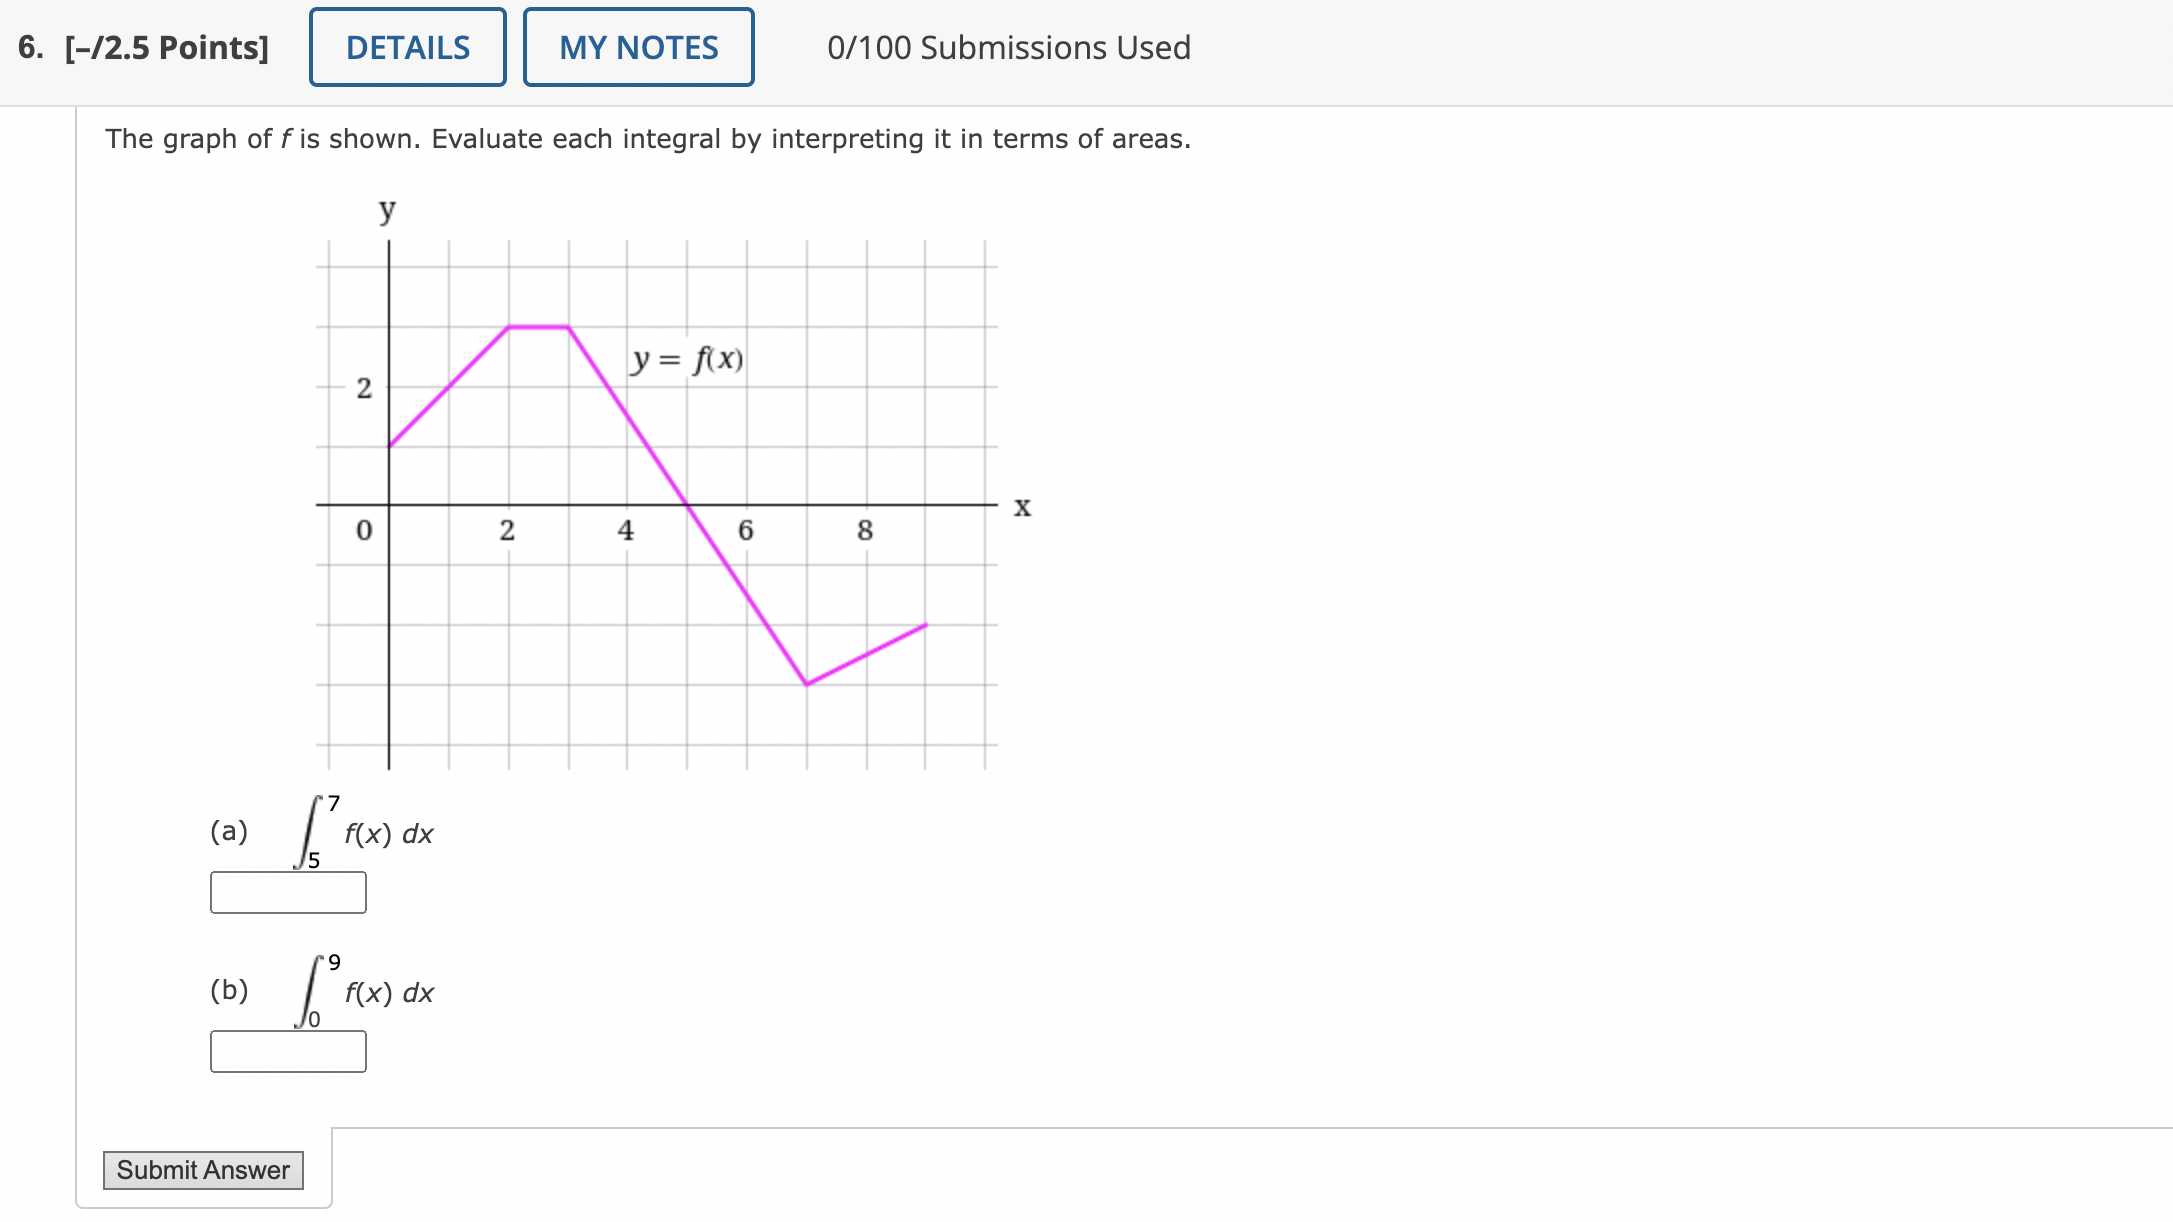The height and width of the screenshot is (1222, 2173).
Task: Select the (a) part label
Action: (230, 831)
